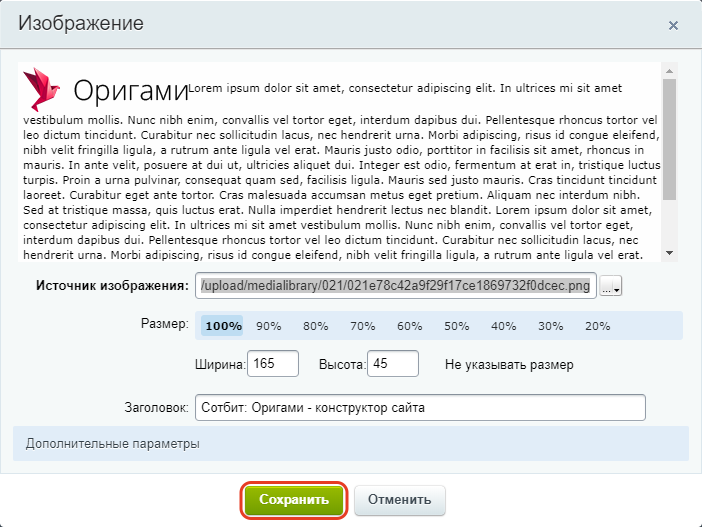Focus the Источник изображения path field

click(396, 285)
